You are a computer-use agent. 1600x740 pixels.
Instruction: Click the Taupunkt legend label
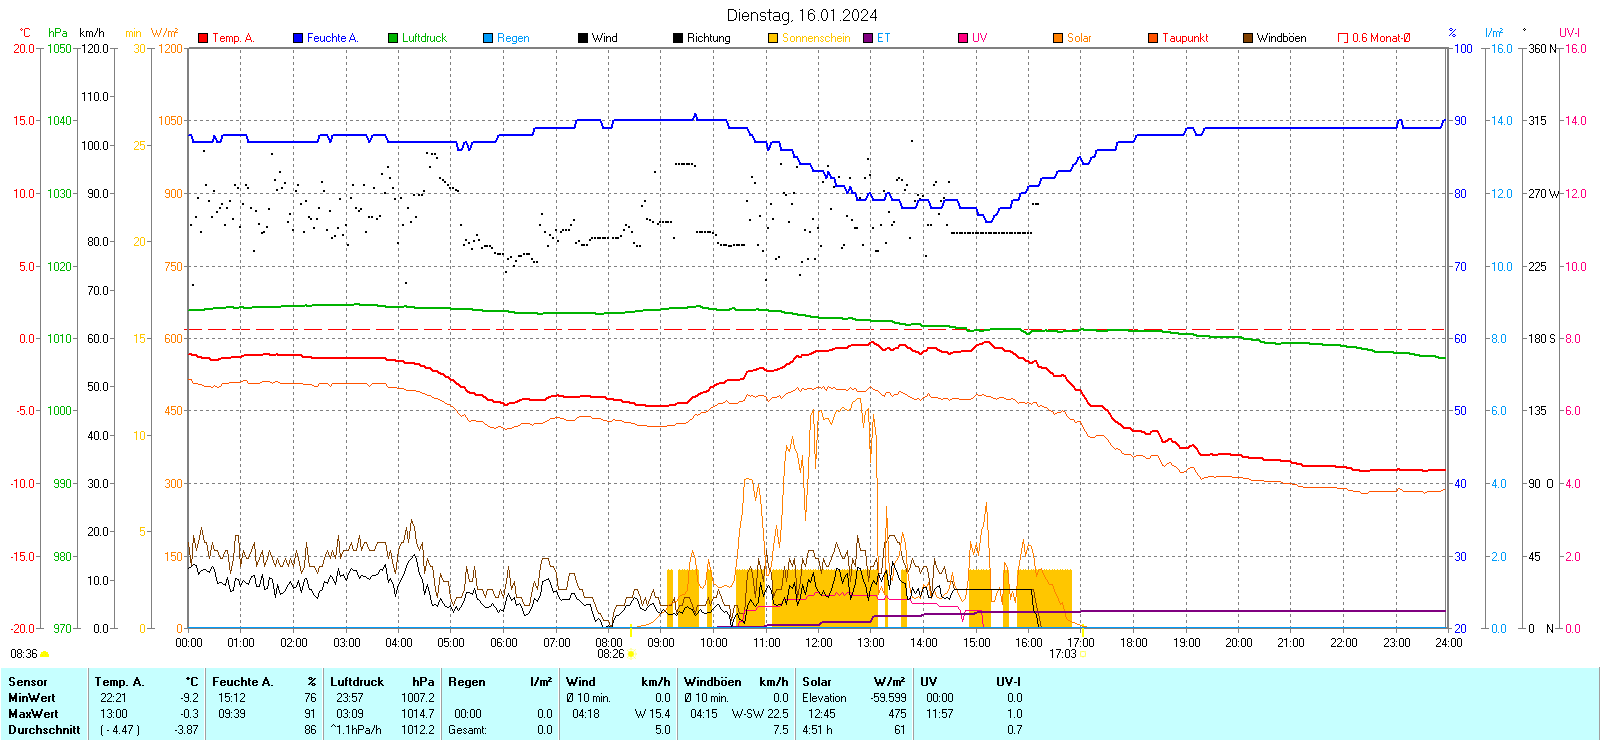(1185, 38)
